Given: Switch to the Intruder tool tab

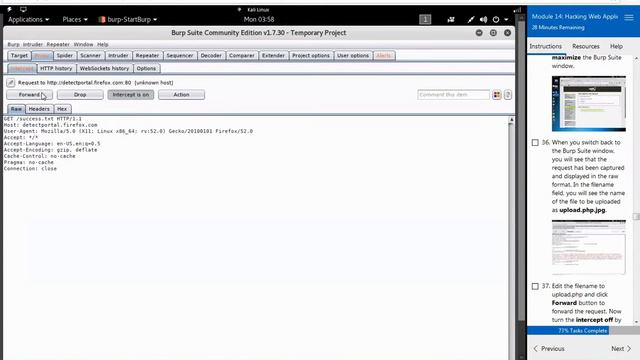Looking at the screenshot, I should (118, 56).
